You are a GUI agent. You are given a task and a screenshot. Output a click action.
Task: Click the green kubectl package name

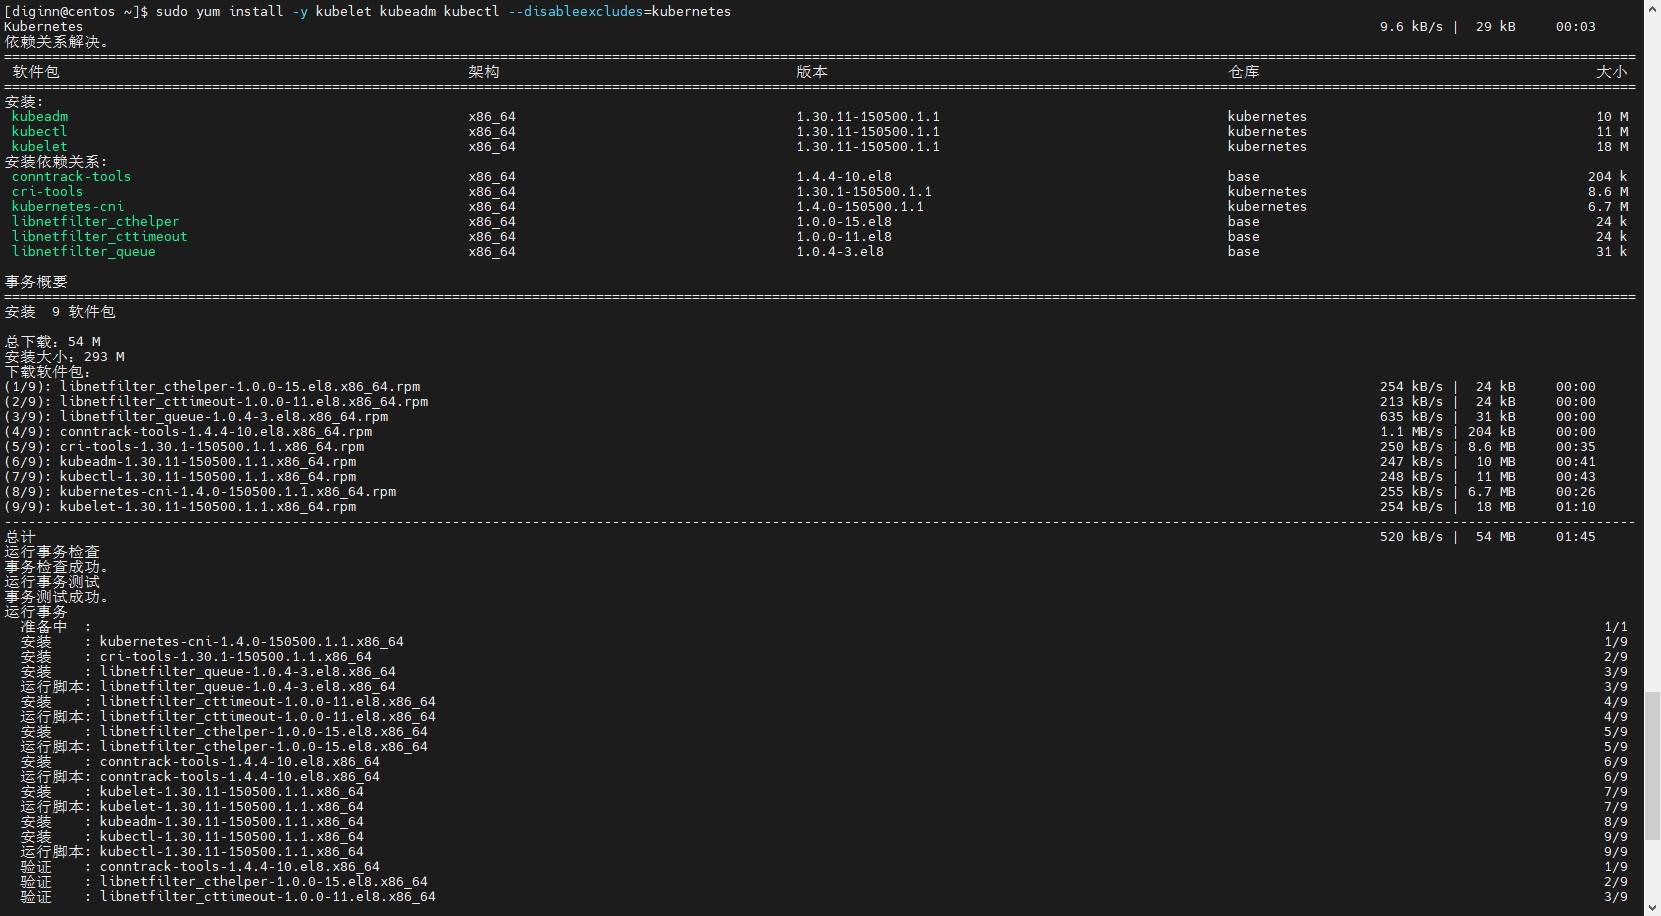click(40, 132)
